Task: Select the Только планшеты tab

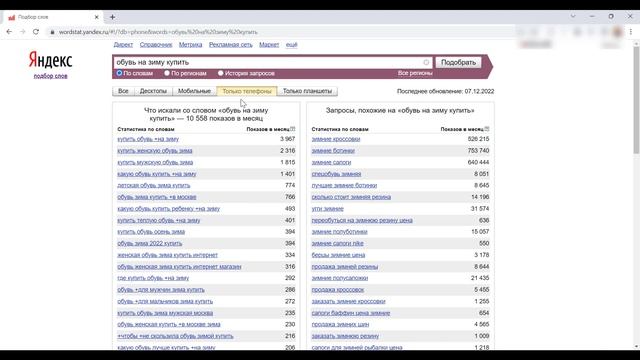Action: point(307,91)
